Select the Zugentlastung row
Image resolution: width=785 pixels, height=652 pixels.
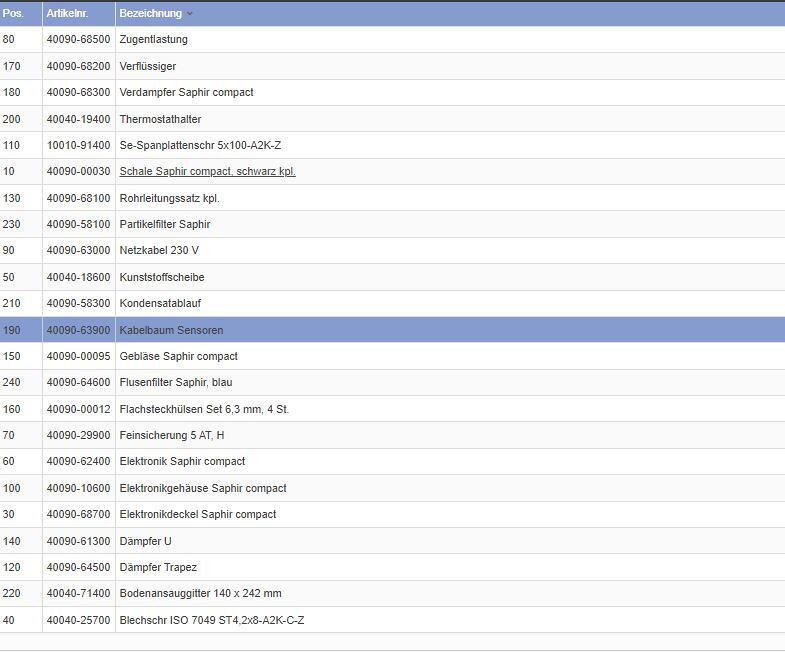153,39
